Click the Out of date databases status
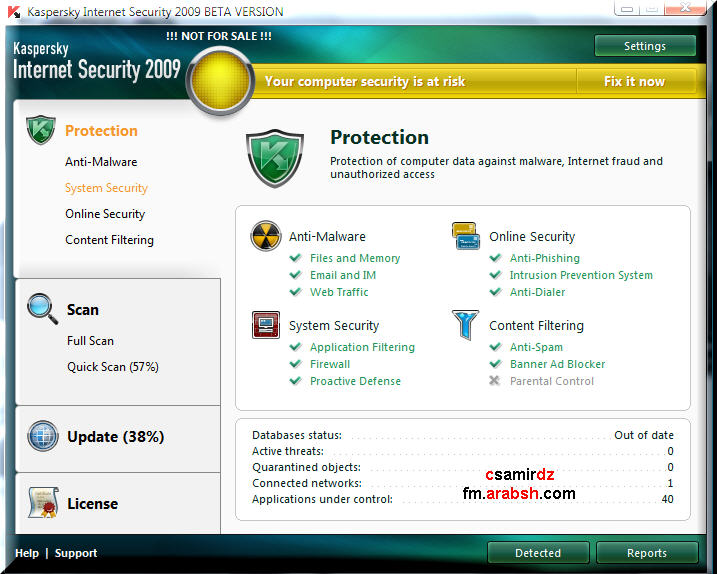The width and height of the screenshot is (717, 574). tap(643, 435)
